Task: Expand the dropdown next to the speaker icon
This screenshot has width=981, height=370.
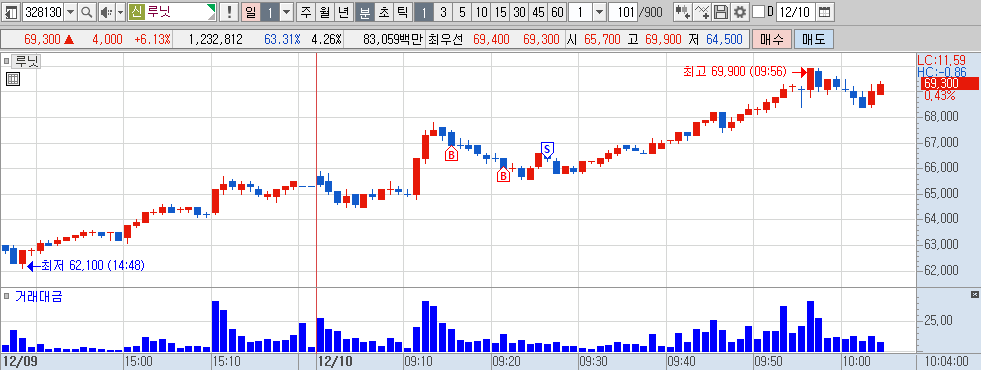Action: (x=120, y=11)
